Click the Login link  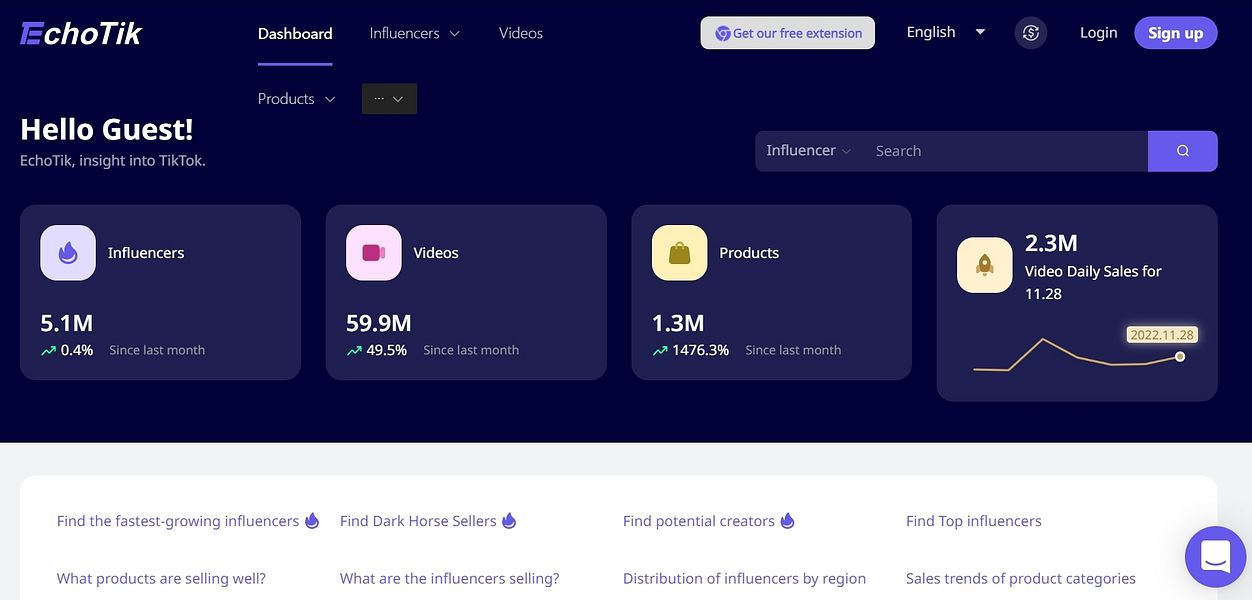1098,33
